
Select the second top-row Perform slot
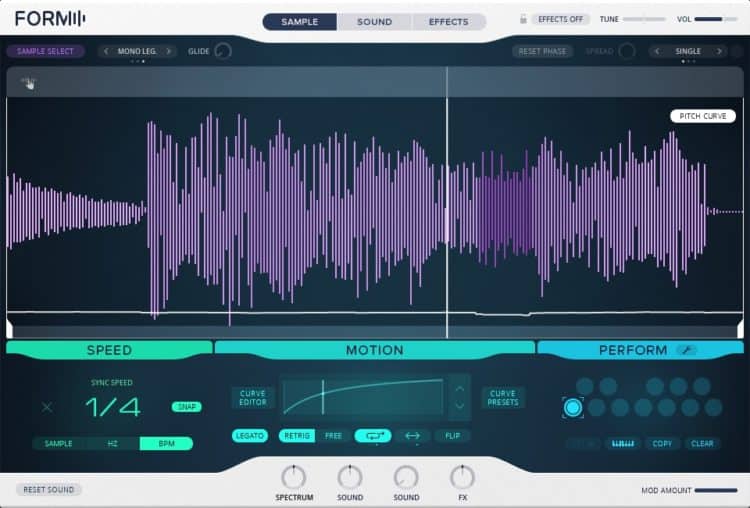click(608, 386)
